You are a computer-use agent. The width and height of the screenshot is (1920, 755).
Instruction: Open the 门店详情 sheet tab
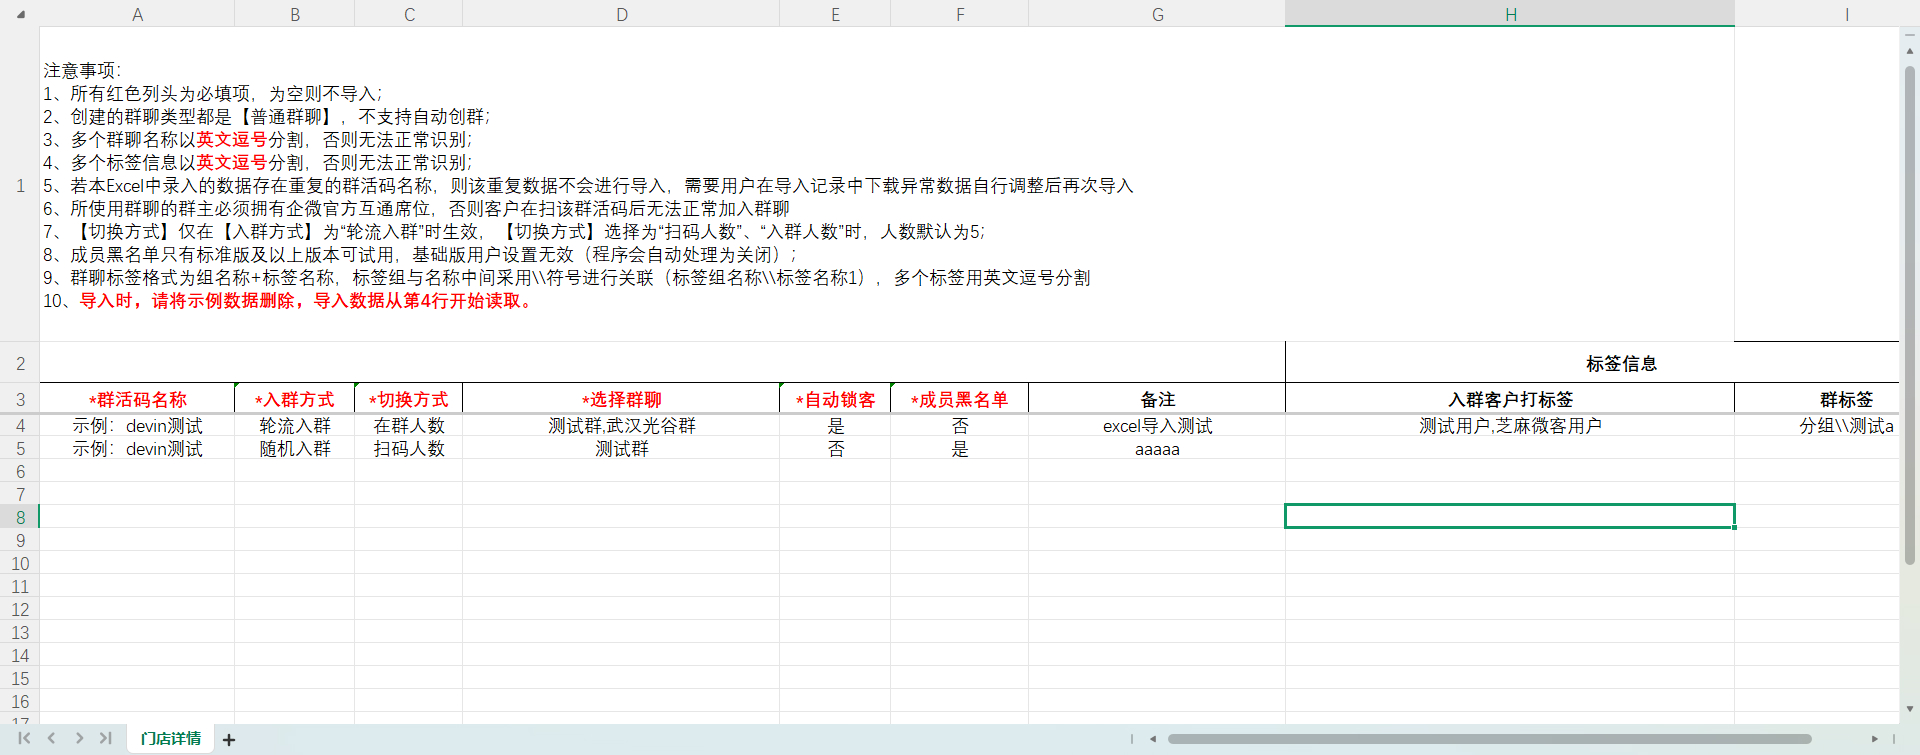pos(171,739)
